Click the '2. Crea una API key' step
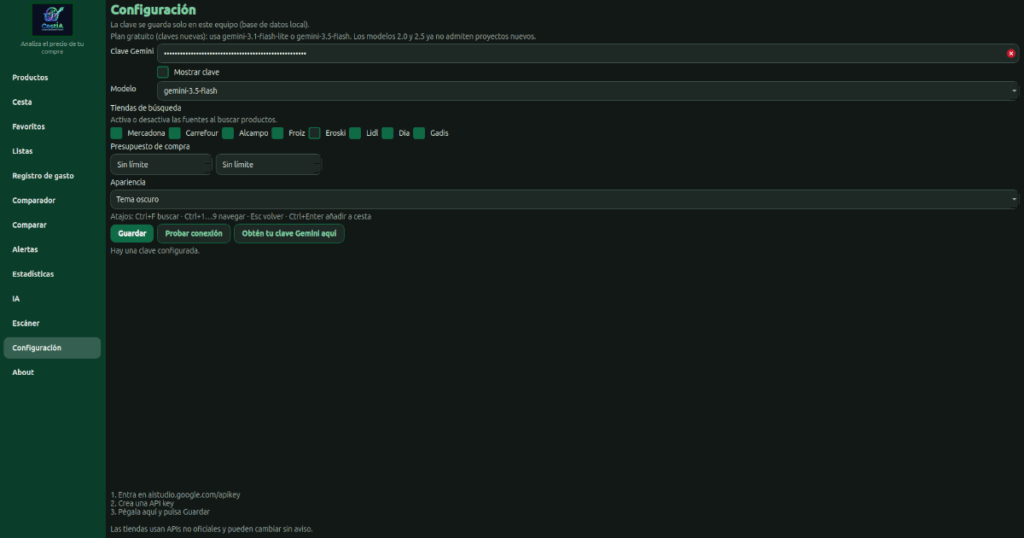1024x538 pixels. click(142, 503)
